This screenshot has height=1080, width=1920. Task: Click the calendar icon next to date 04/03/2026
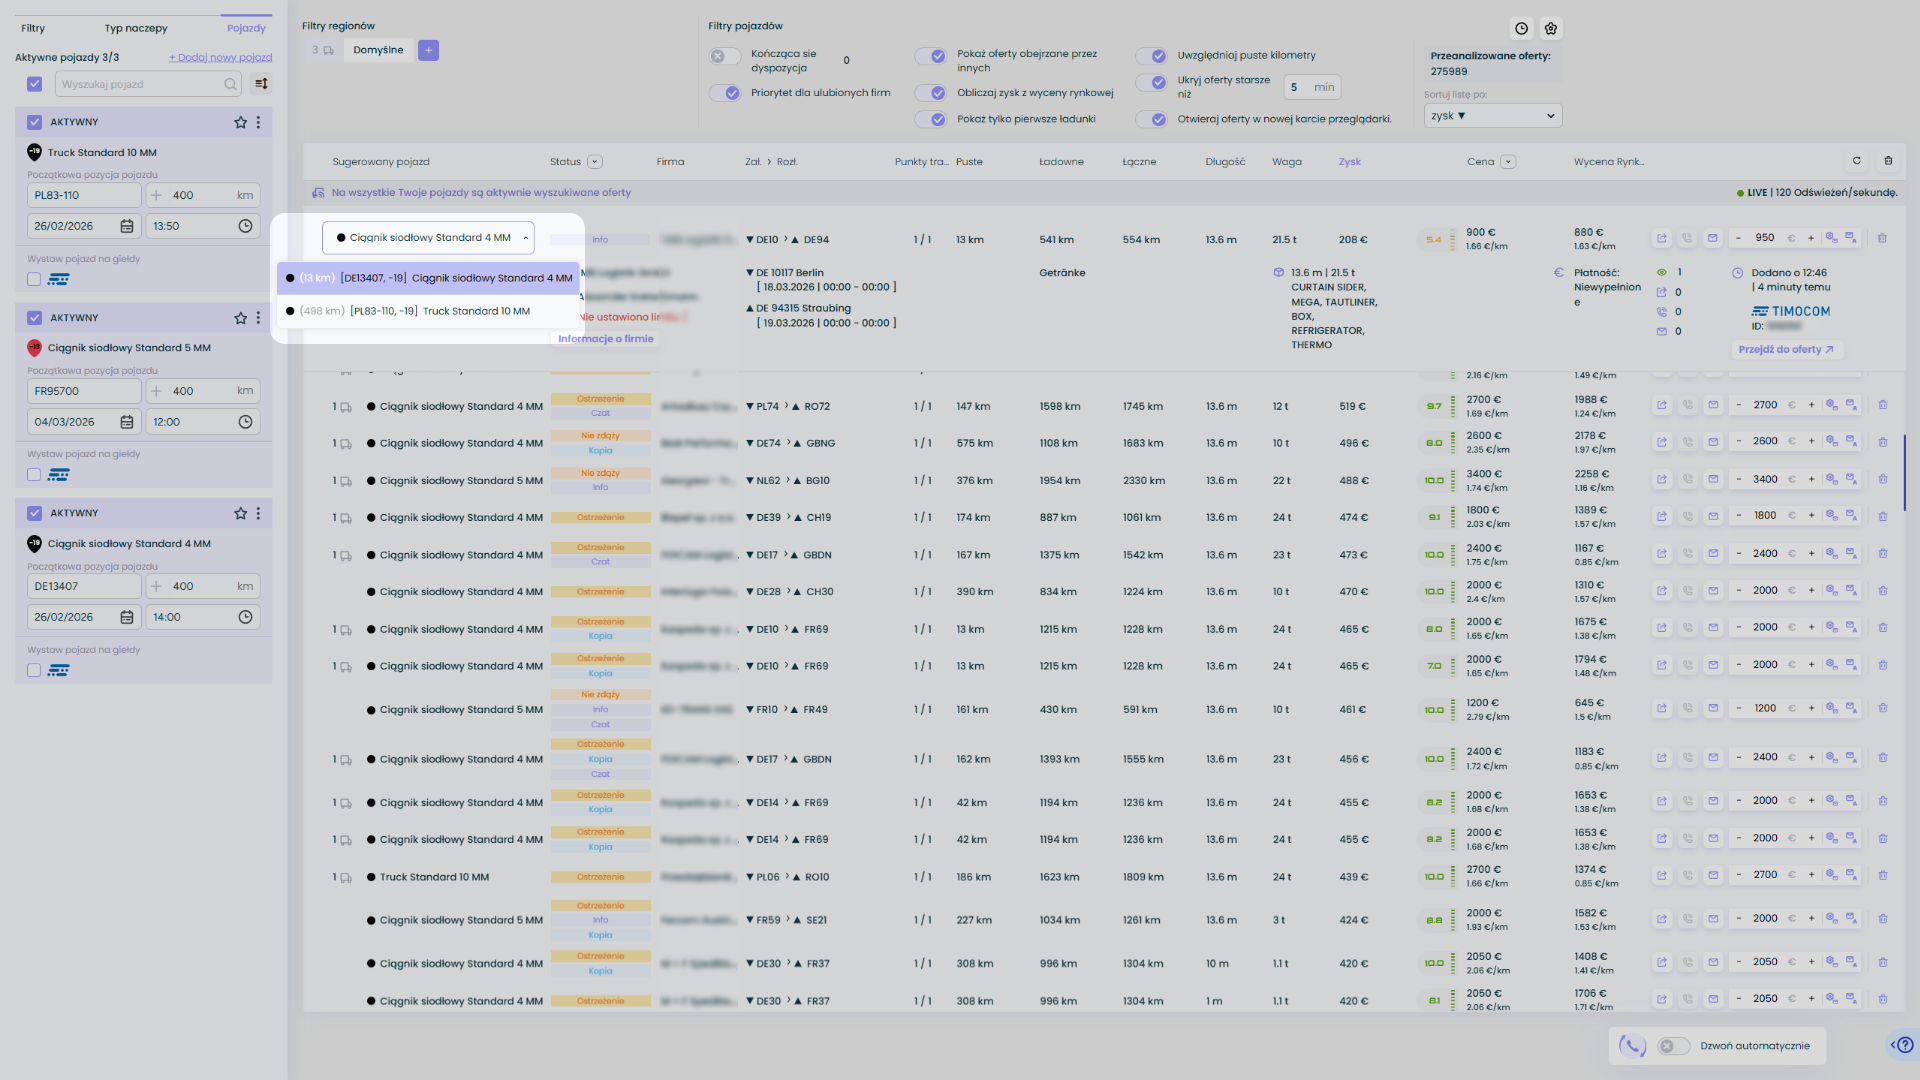(x=127, y=422)
